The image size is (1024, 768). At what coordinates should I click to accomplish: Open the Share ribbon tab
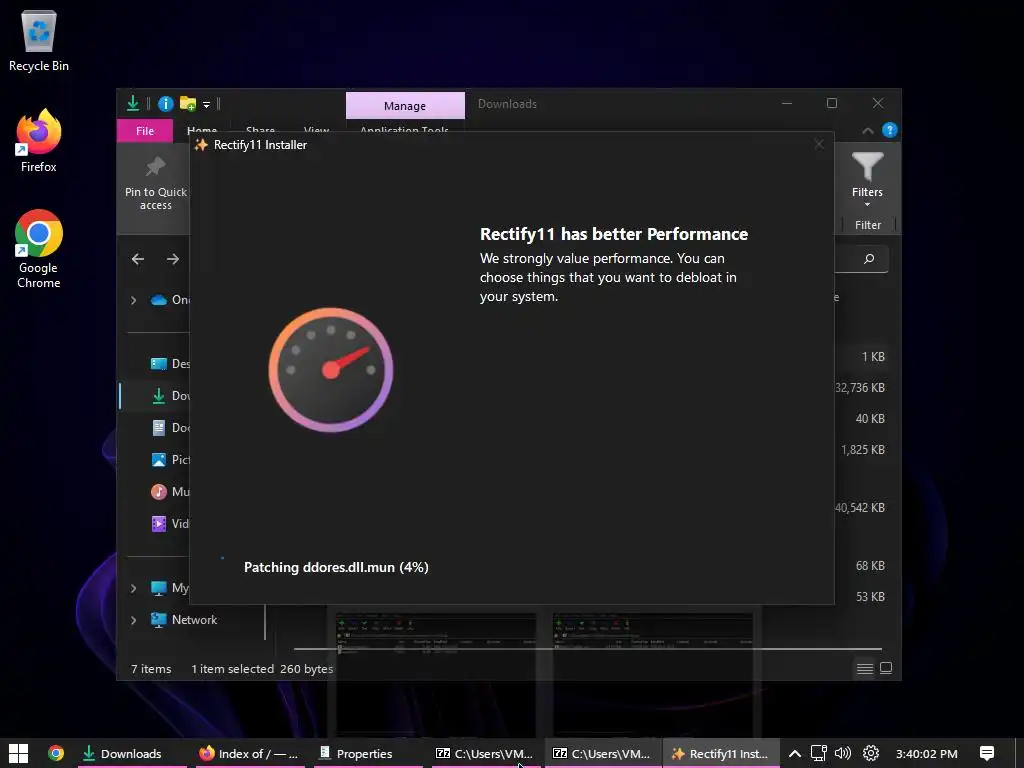point(260,130)
